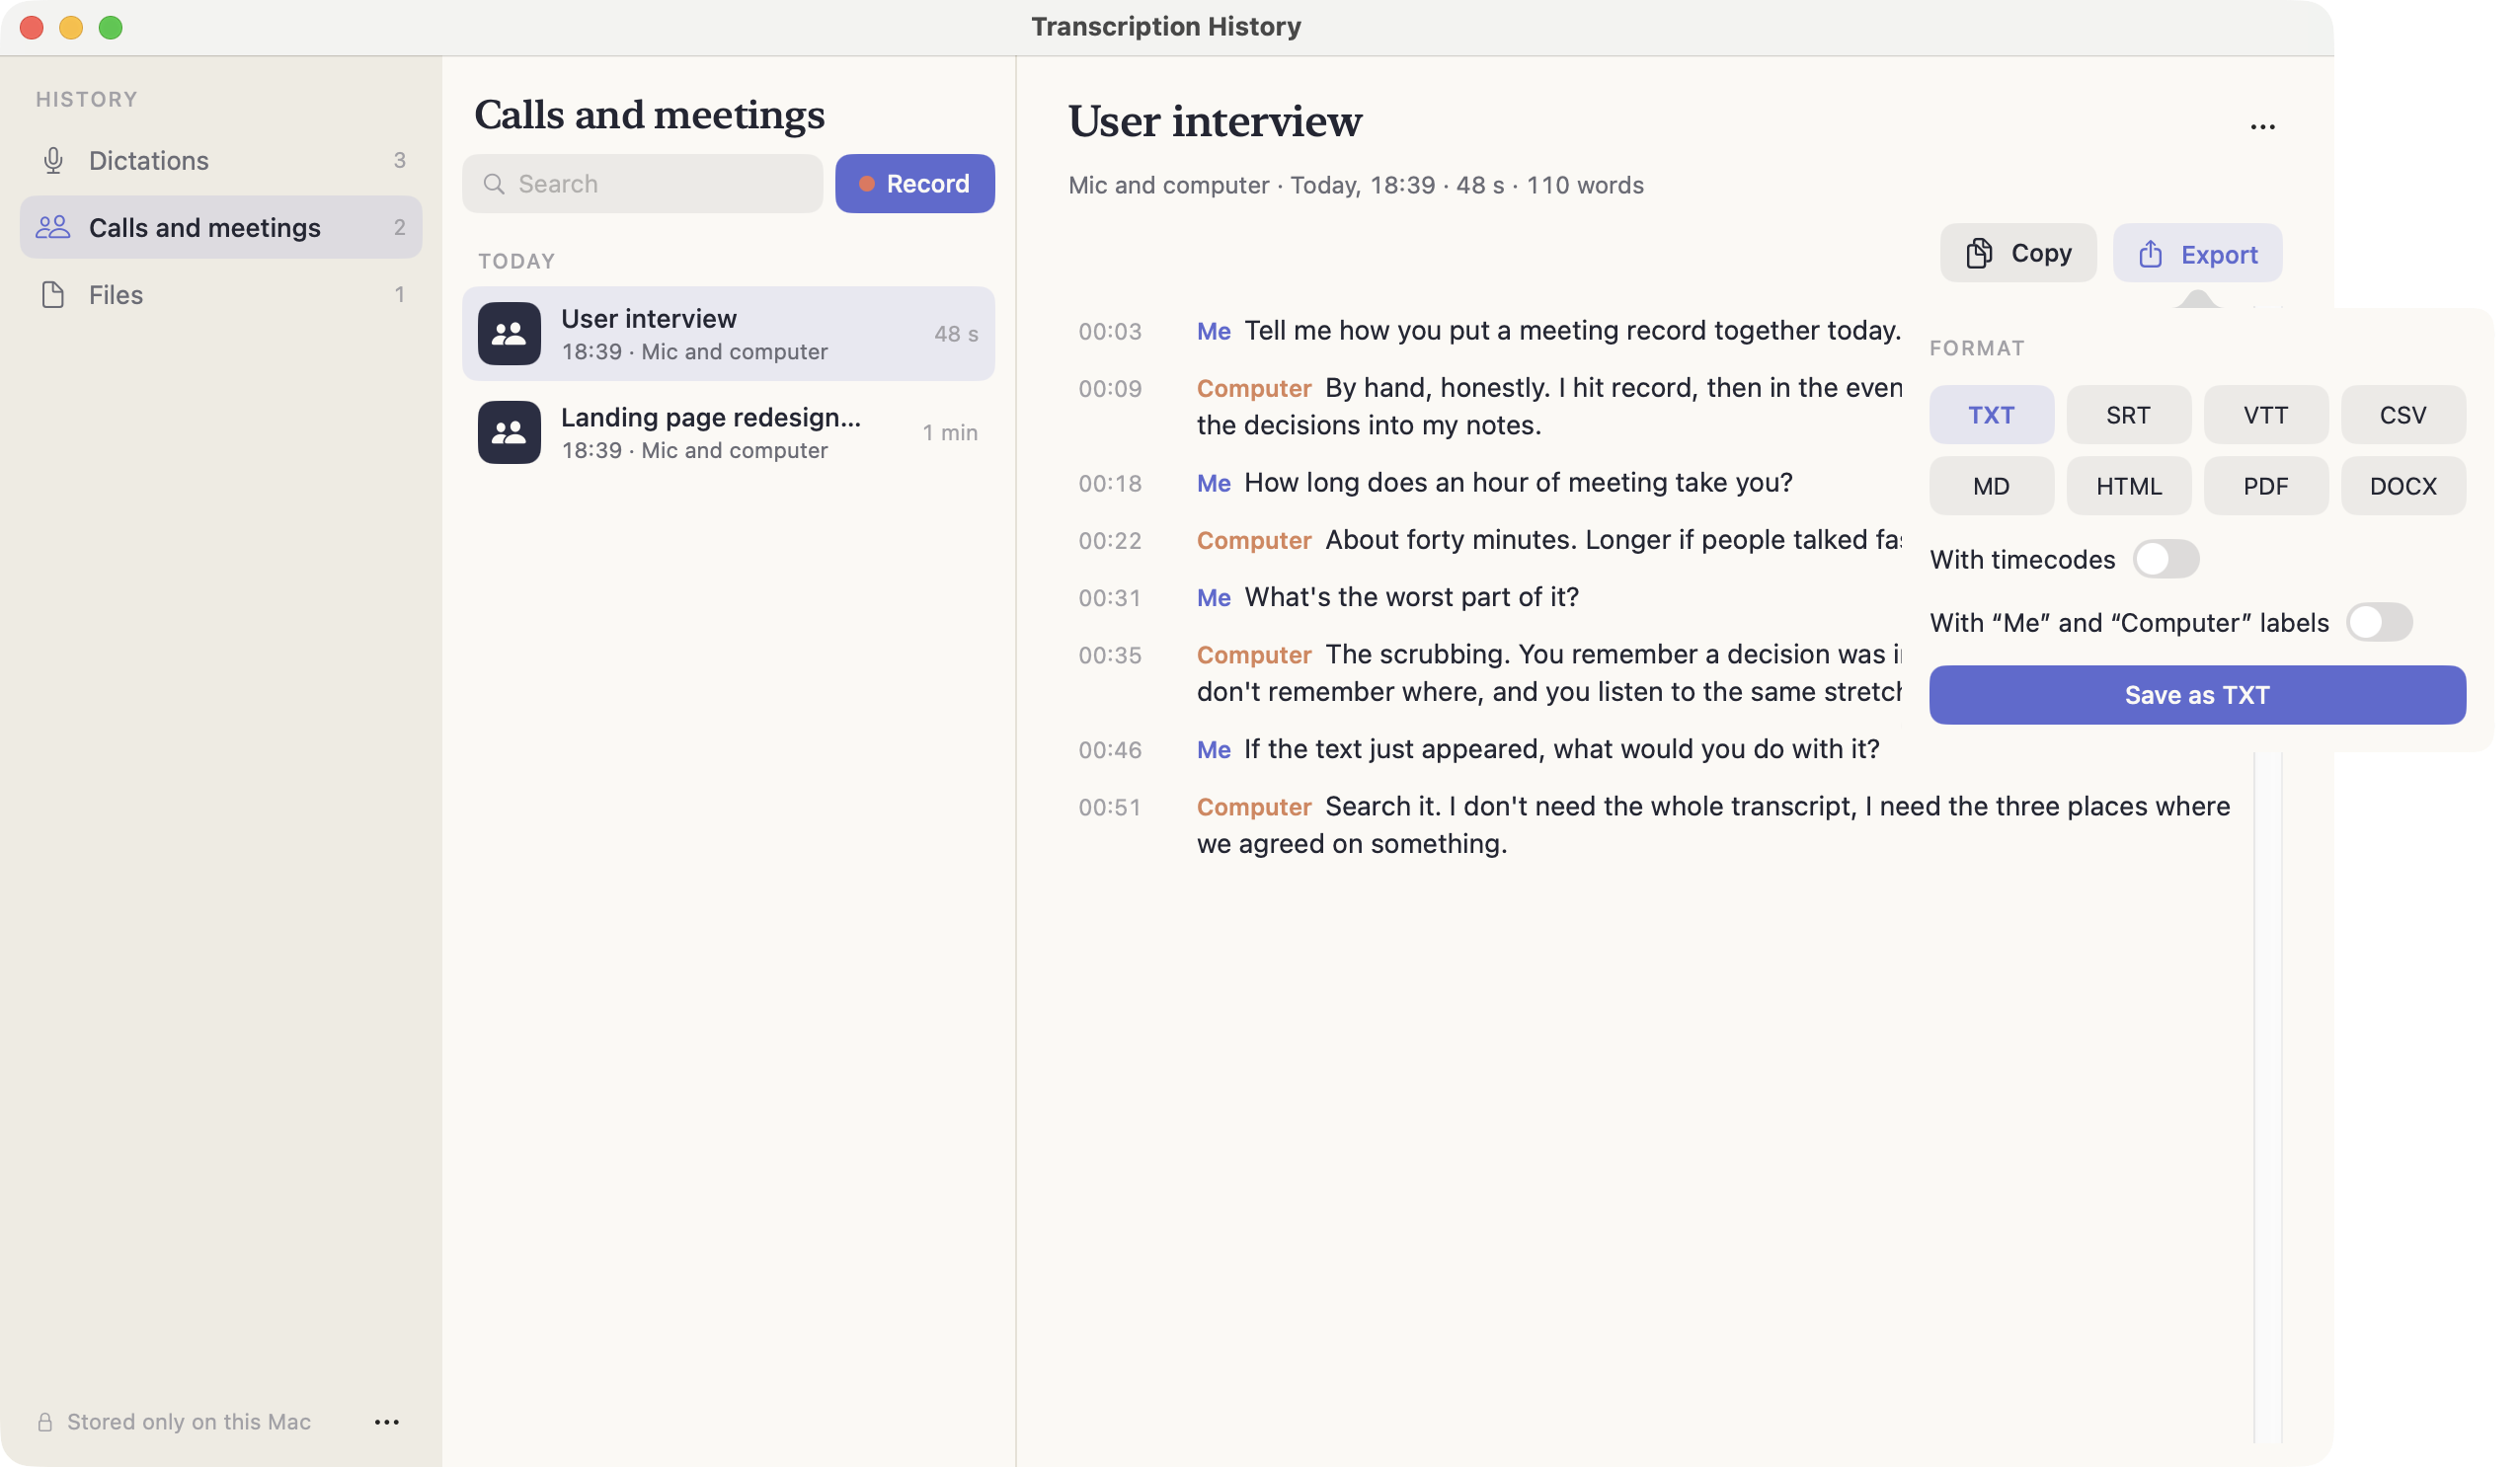Open the three-dot menu next to User interview title
The image size is (2520, 1467).
2262,127
